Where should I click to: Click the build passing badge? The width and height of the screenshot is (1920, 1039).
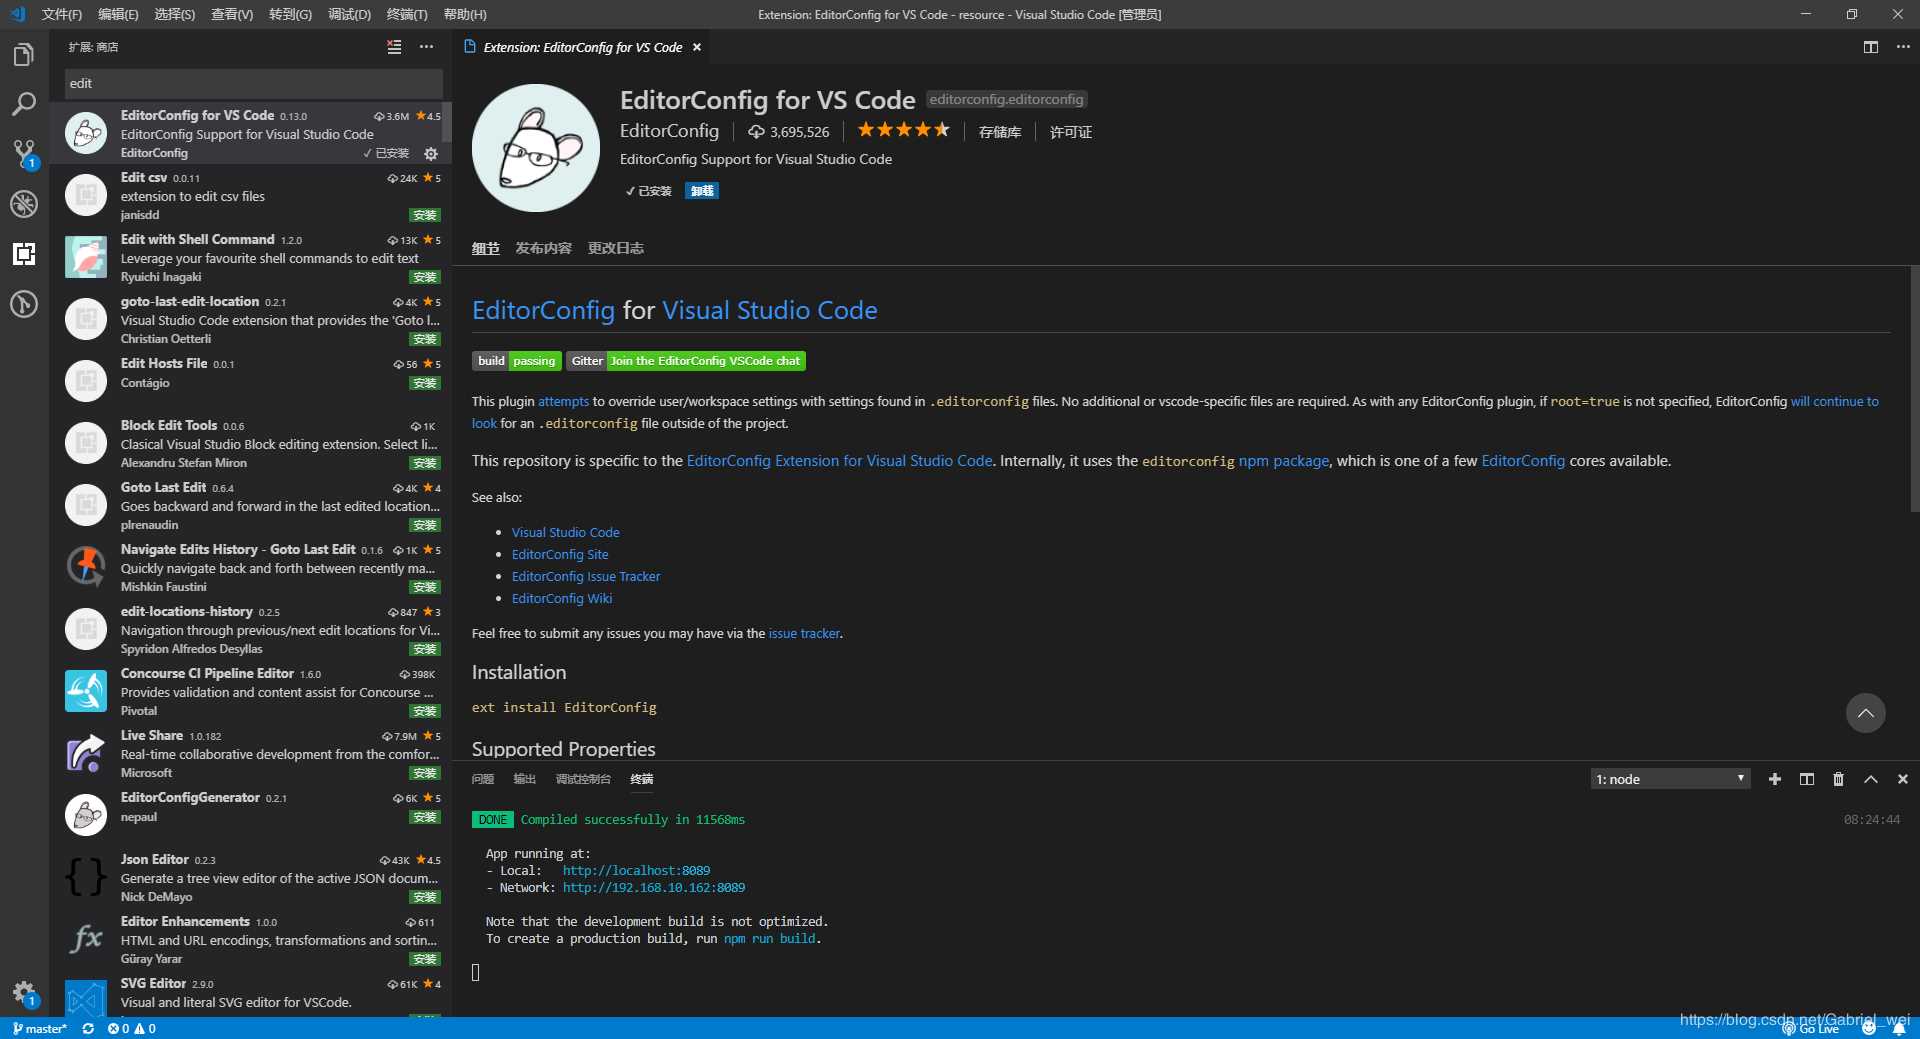[x=516, y=361]
